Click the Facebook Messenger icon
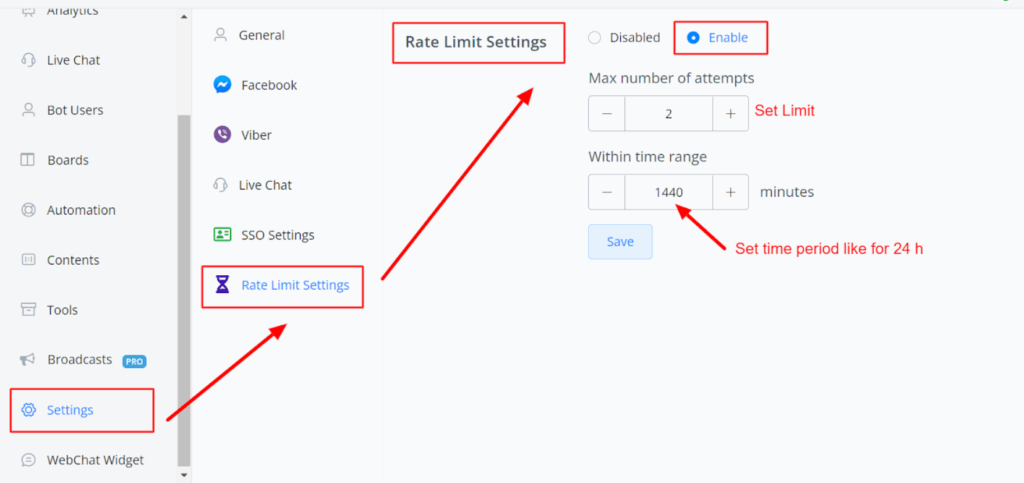Screen dimensions: 1024x483 [x=222, y=85]
